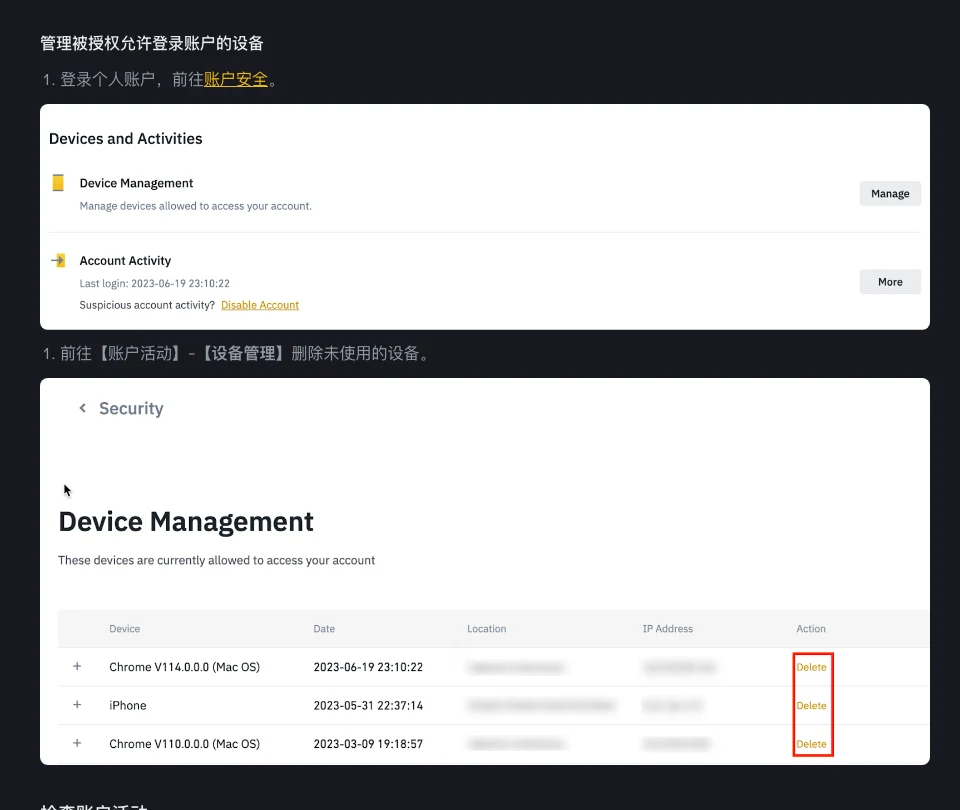The image size is (960, 810).
Task: Click the Chrome V110.0.0.0 (Mac OS) device name
Action: point(184,744)
